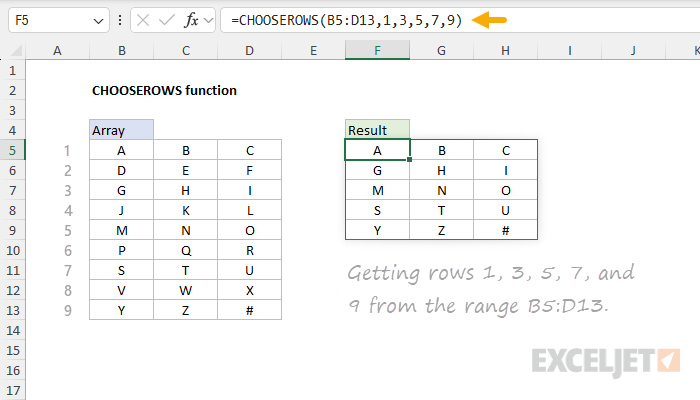Select column I header
The height and width of the screenshot is (400, 700).
coord(570,50)
